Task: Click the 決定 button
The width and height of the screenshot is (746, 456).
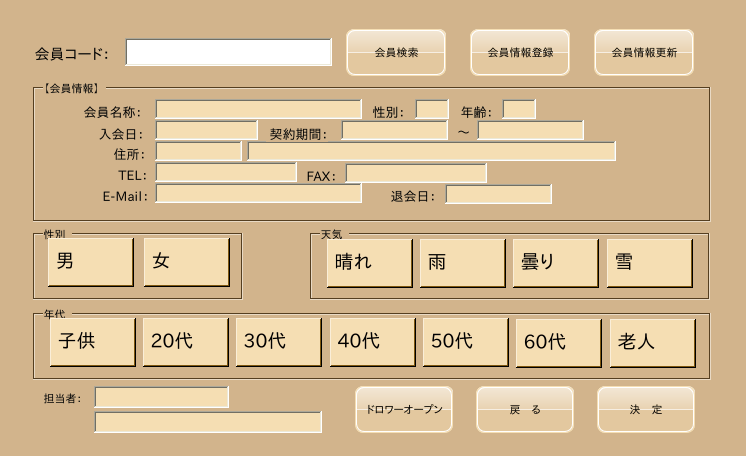Action: pos(646,409)
